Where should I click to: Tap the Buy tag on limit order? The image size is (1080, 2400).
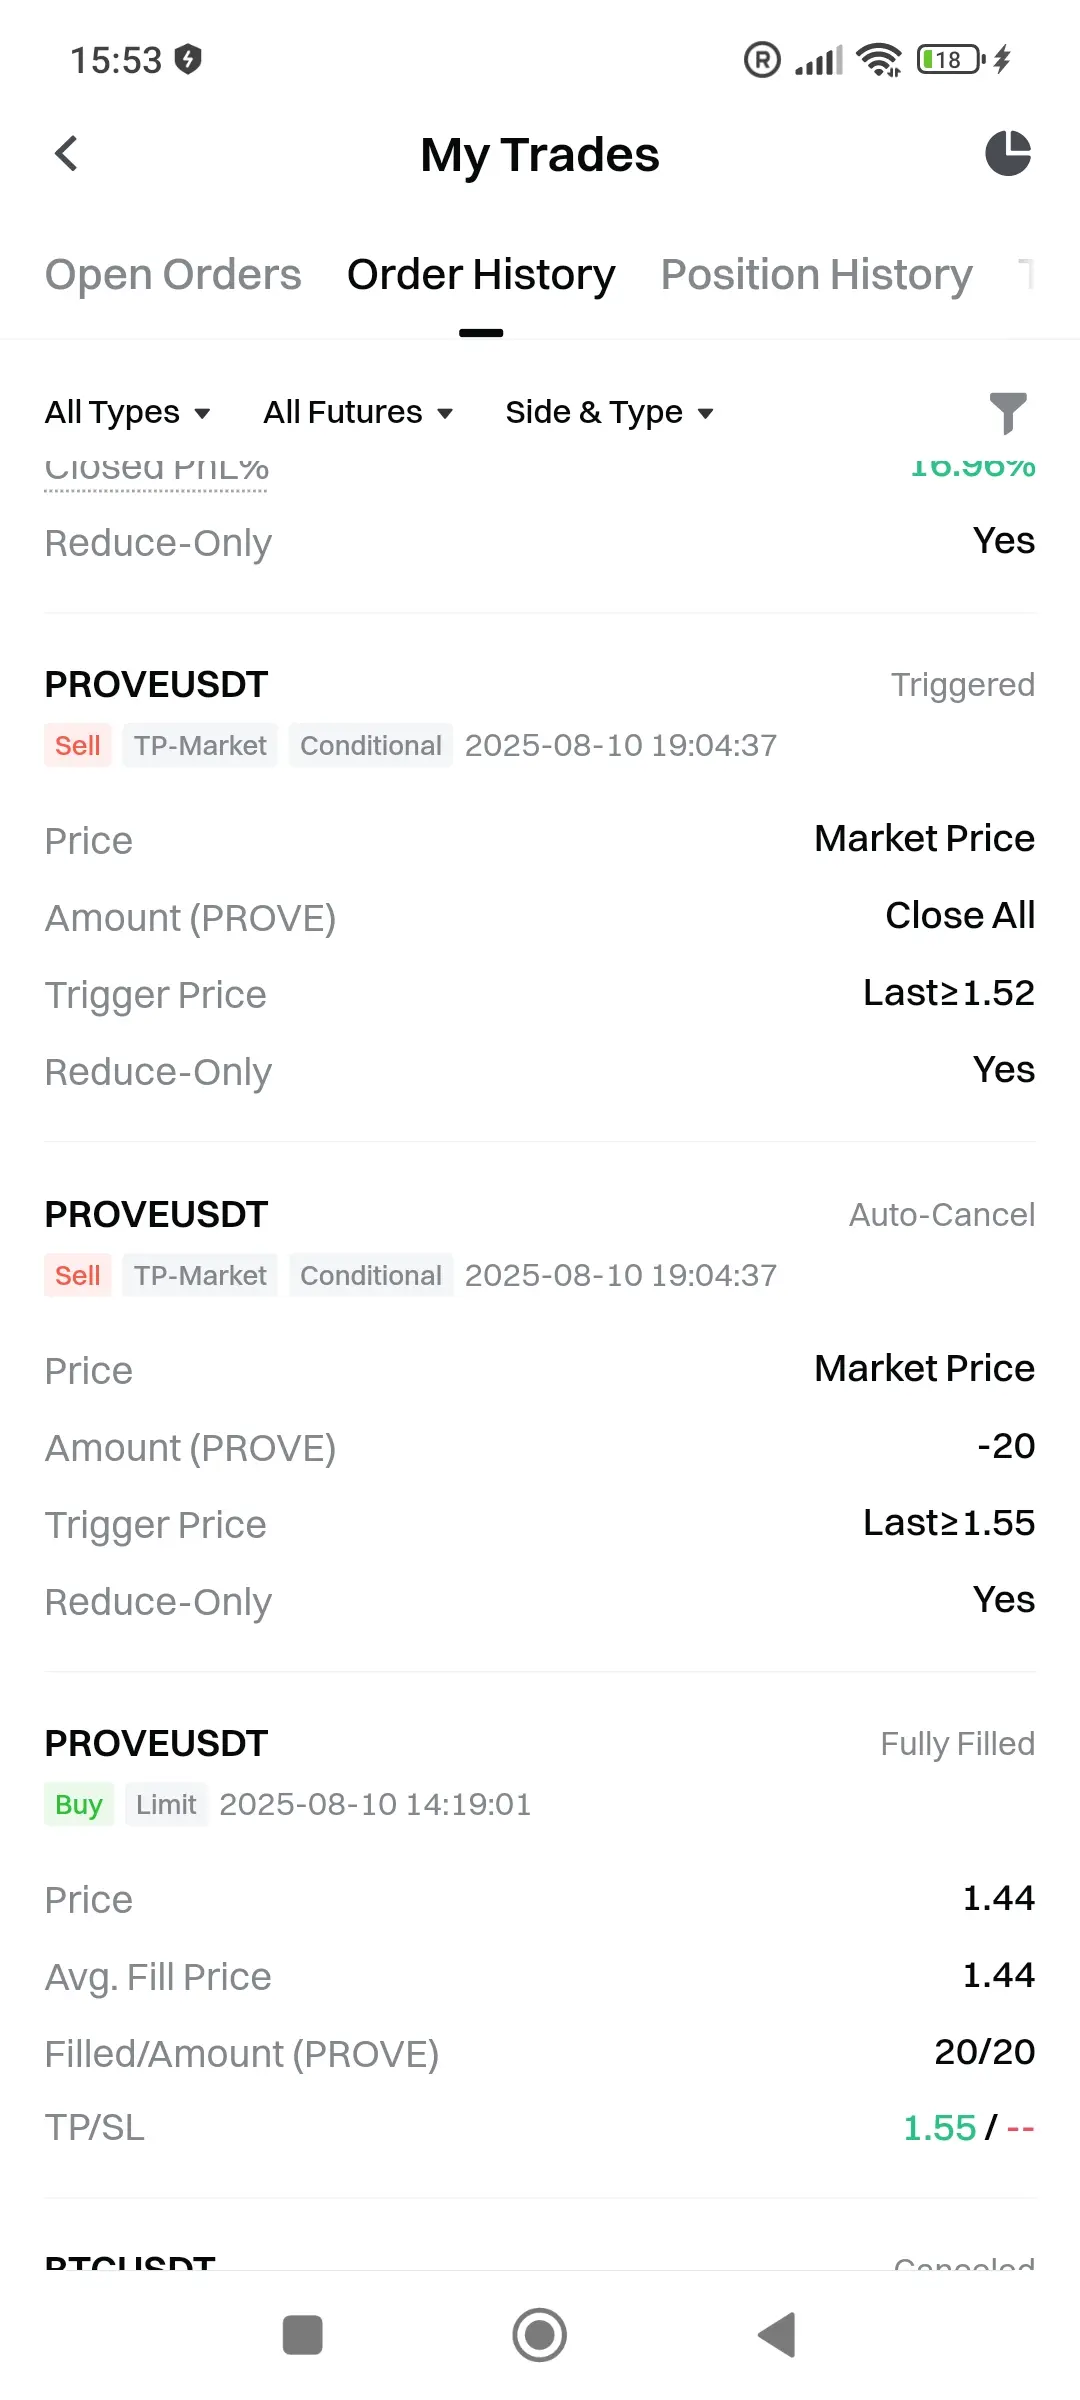point(79,1804)
